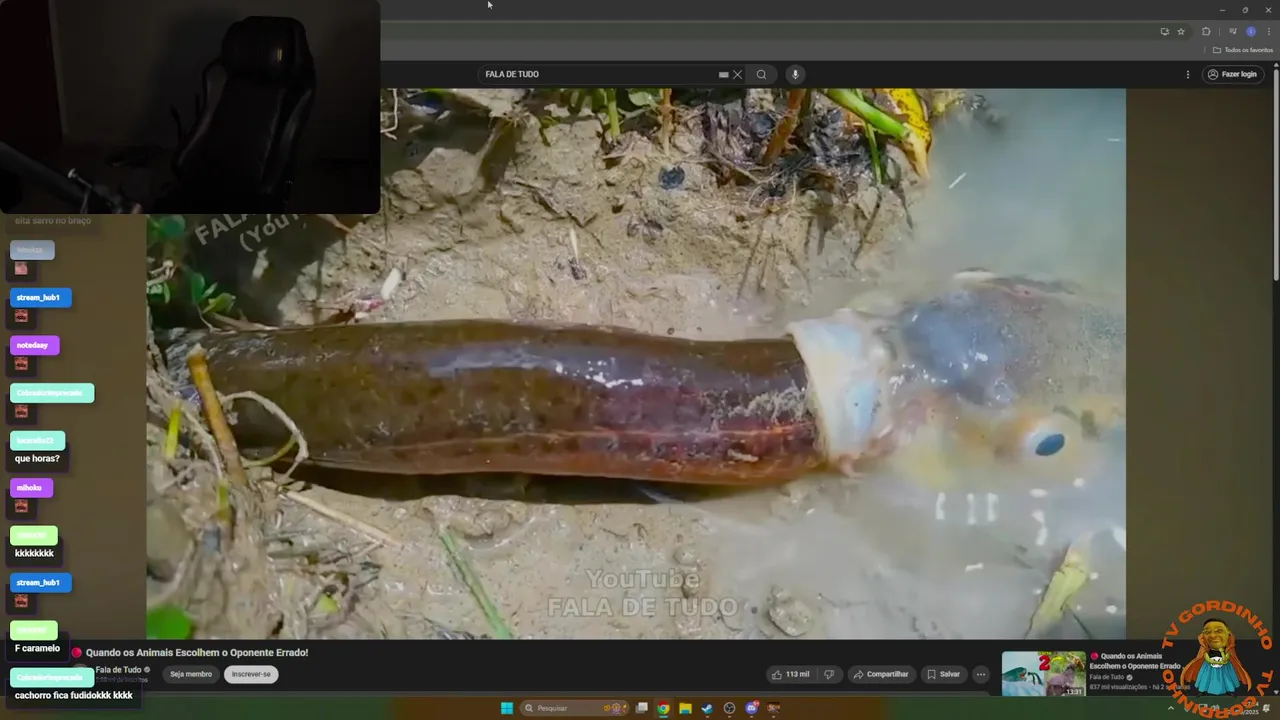Open Chrome profile avatar
The width and height of the screenshot is (1280, 720).
[x=1250, y=32]
